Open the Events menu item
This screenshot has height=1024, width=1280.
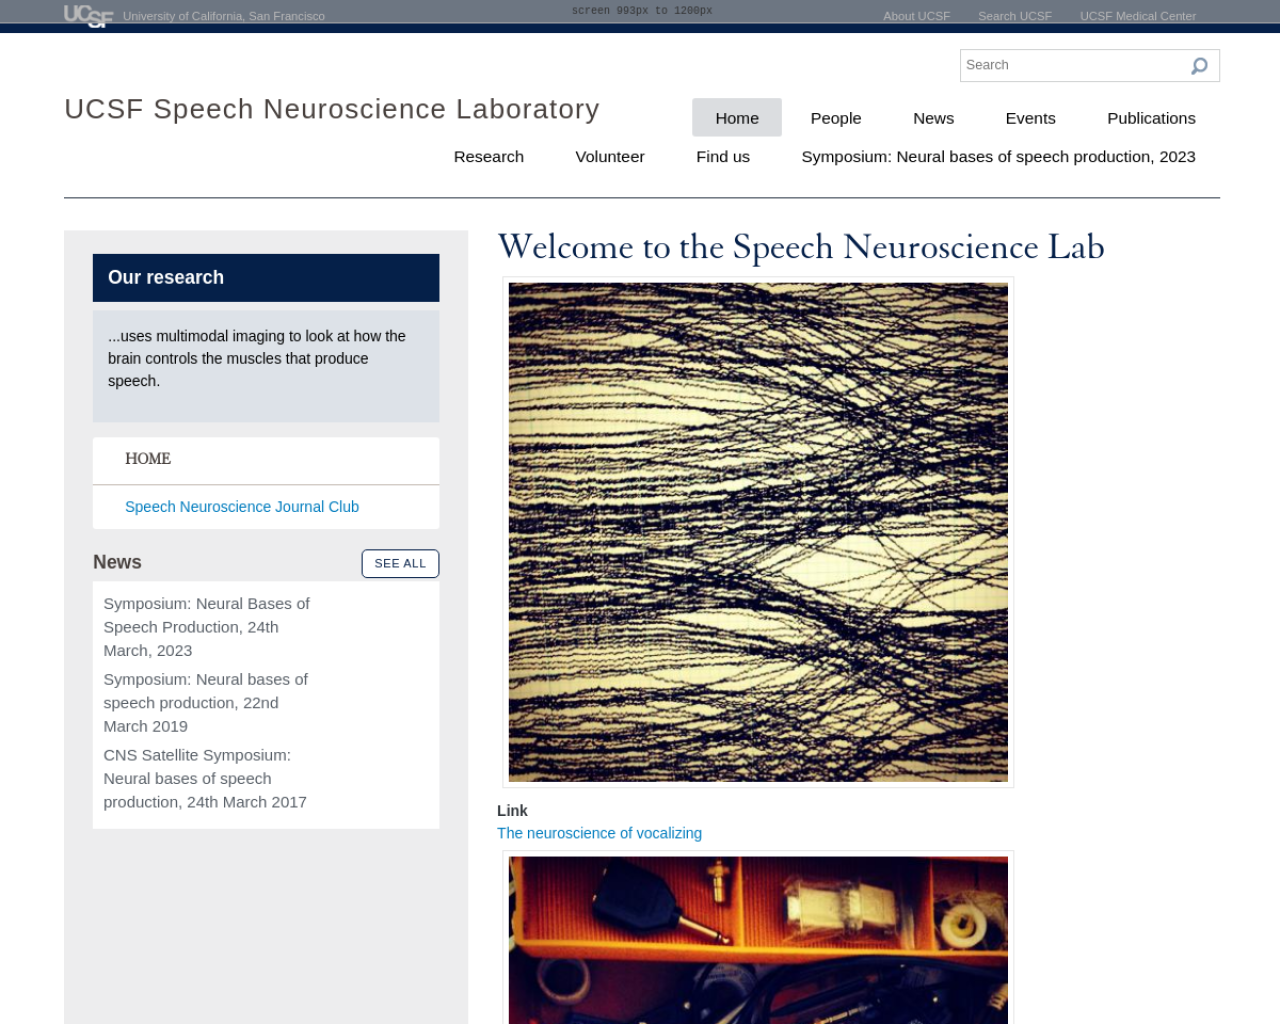pos(1030,118)
